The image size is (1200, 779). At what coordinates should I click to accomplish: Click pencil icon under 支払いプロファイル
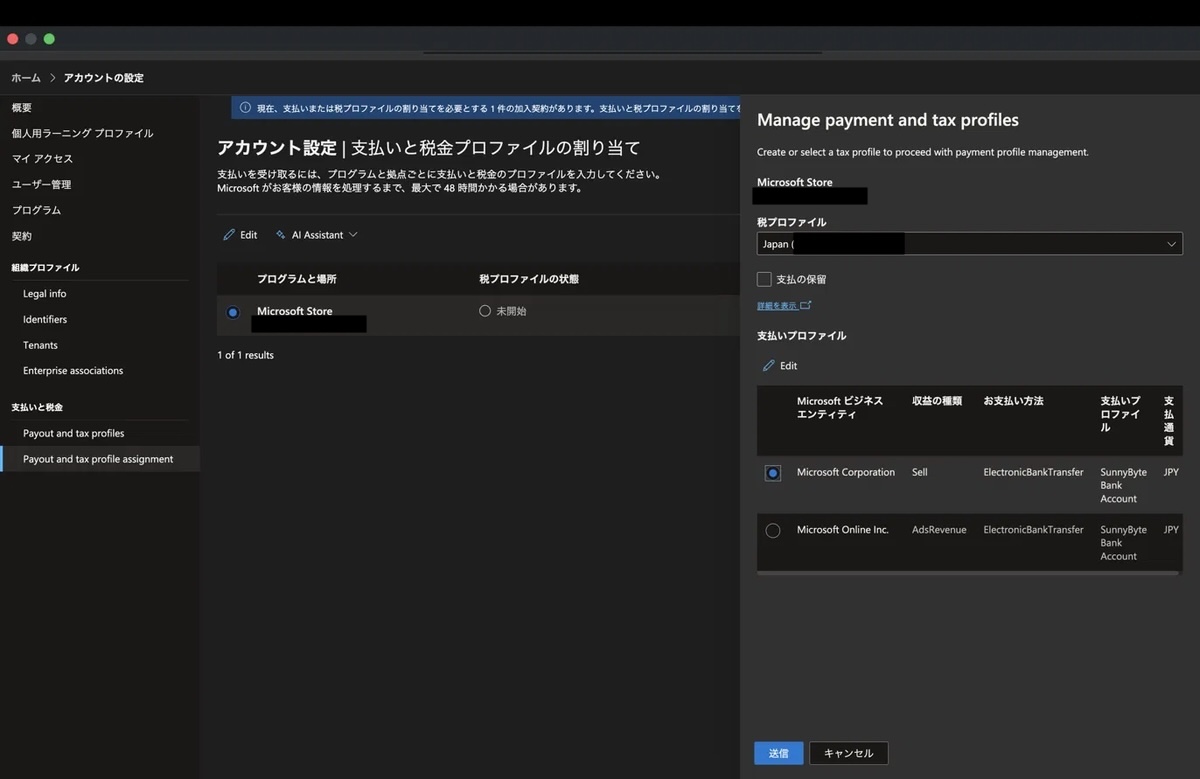[x=769, y=366]
